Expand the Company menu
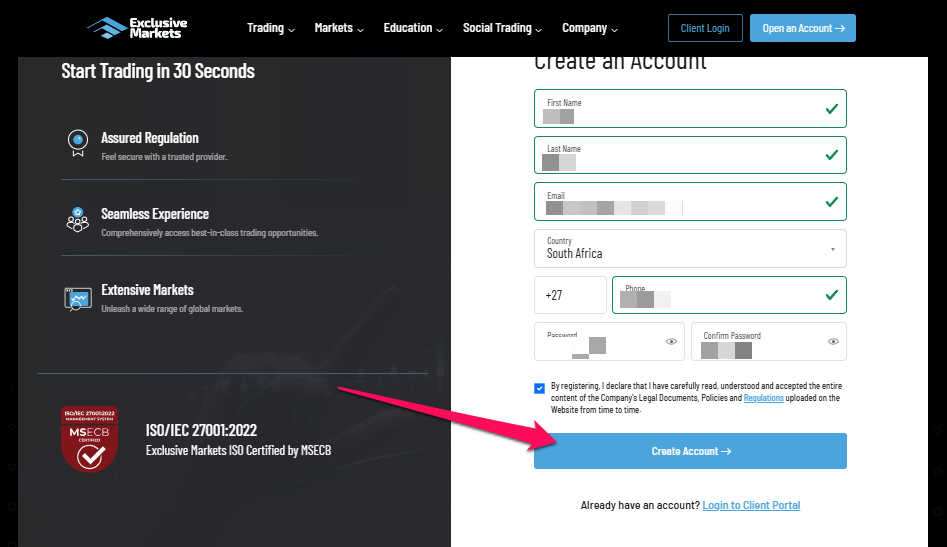This screenshot has width=947, height=547. click(590, 28)
